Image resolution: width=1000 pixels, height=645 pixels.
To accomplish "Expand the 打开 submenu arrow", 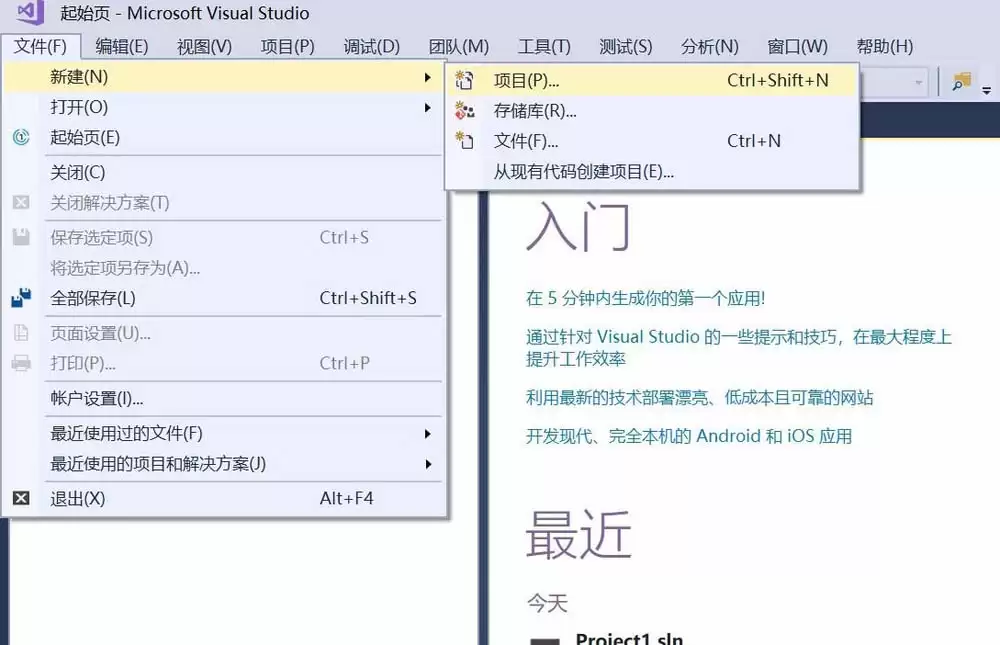I will click(428, 107).
